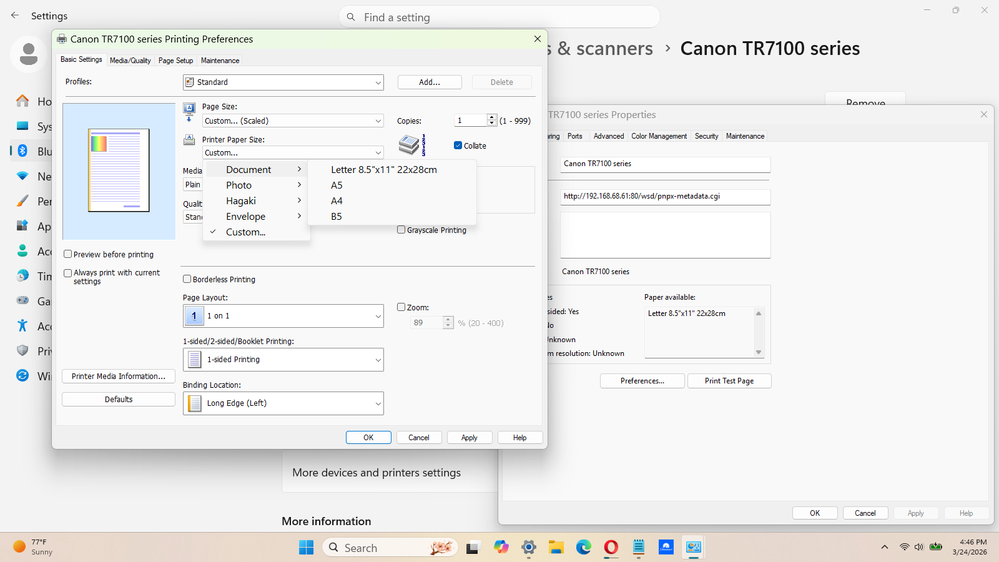The height and width of the screenshot is (562, 999).
Task: Open Maintenance tab in Printing Preferences
Action: click(x=220, y=61)
